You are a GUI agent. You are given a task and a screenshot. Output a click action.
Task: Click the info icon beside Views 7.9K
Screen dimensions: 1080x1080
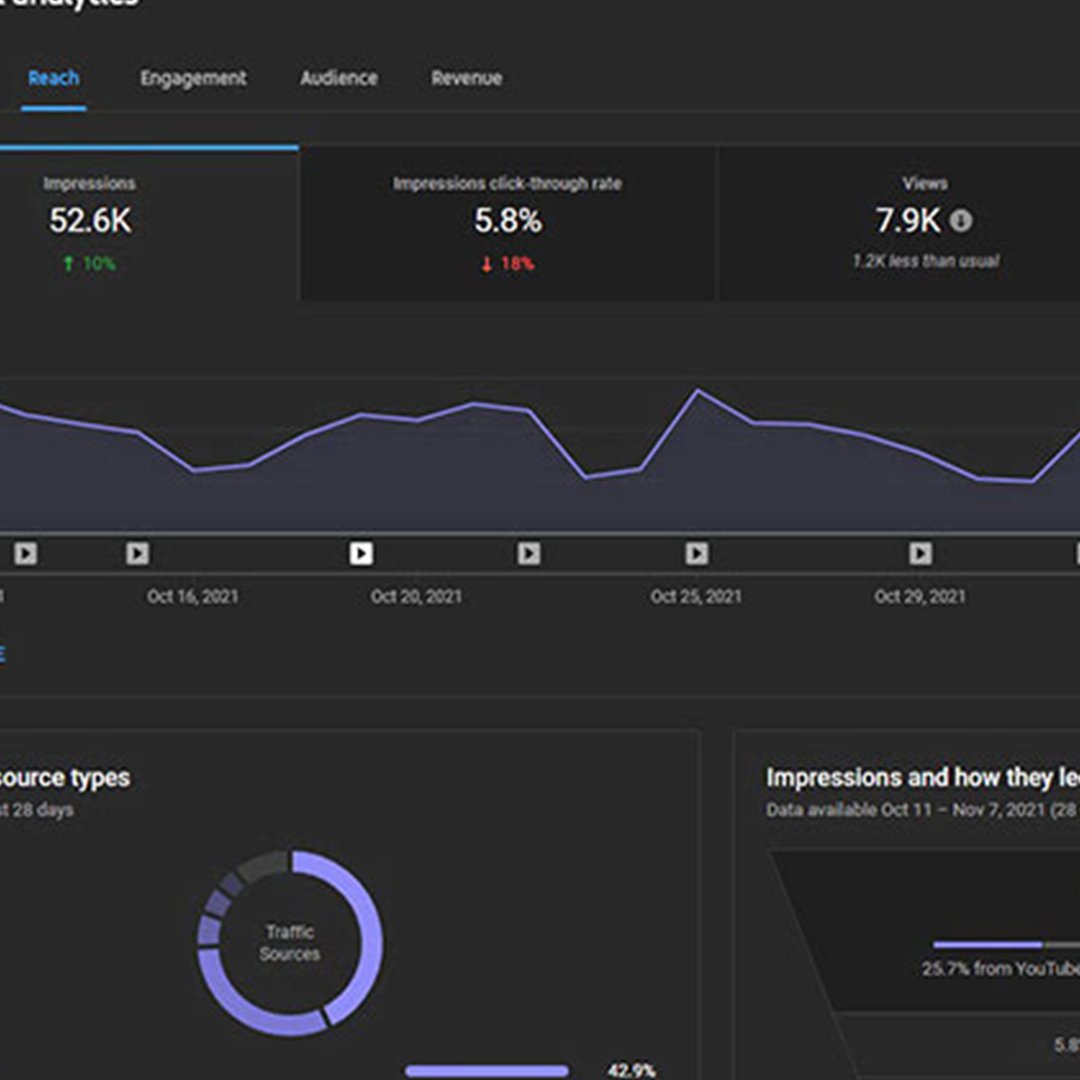coord(961,221)
